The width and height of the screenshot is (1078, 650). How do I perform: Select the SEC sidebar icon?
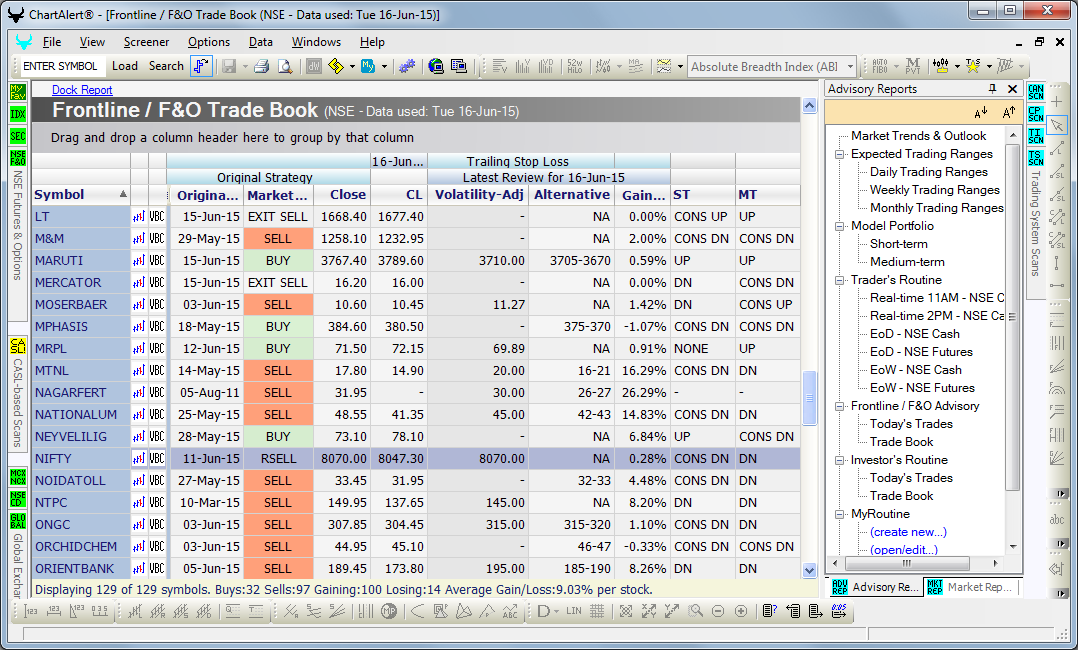18,136
